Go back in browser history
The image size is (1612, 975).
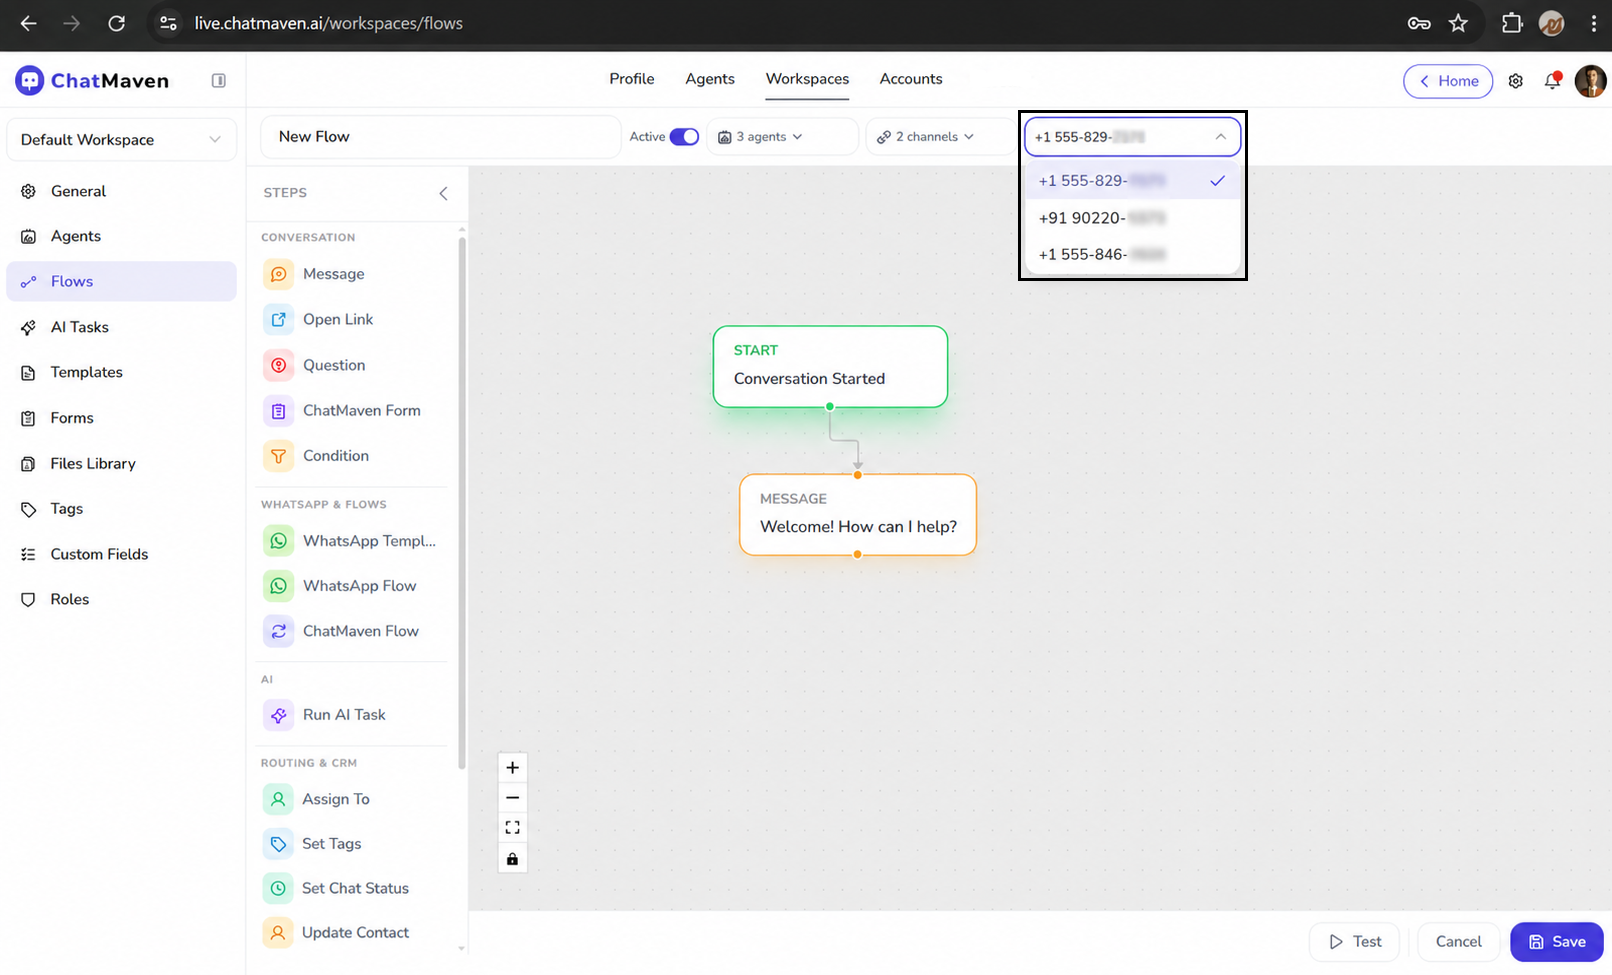pos(28,23)
